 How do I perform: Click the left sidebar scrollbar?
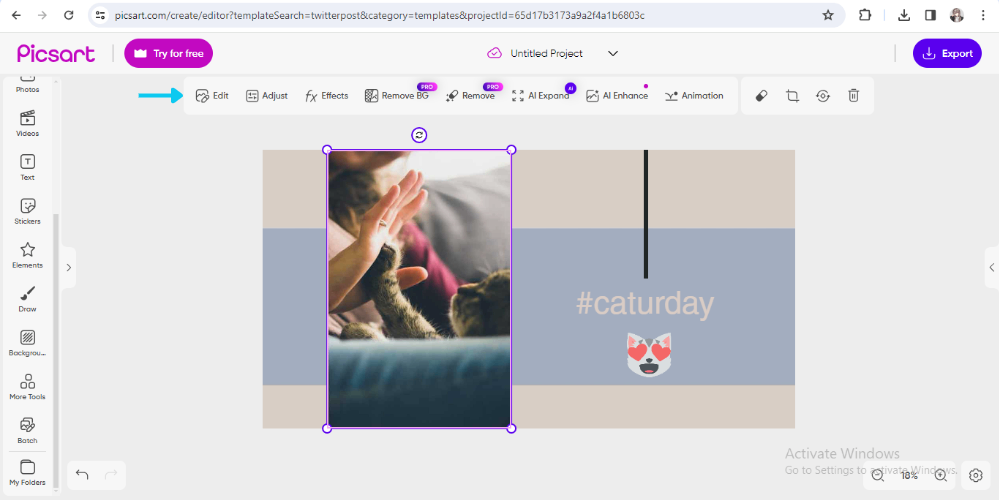pos(55,349)
